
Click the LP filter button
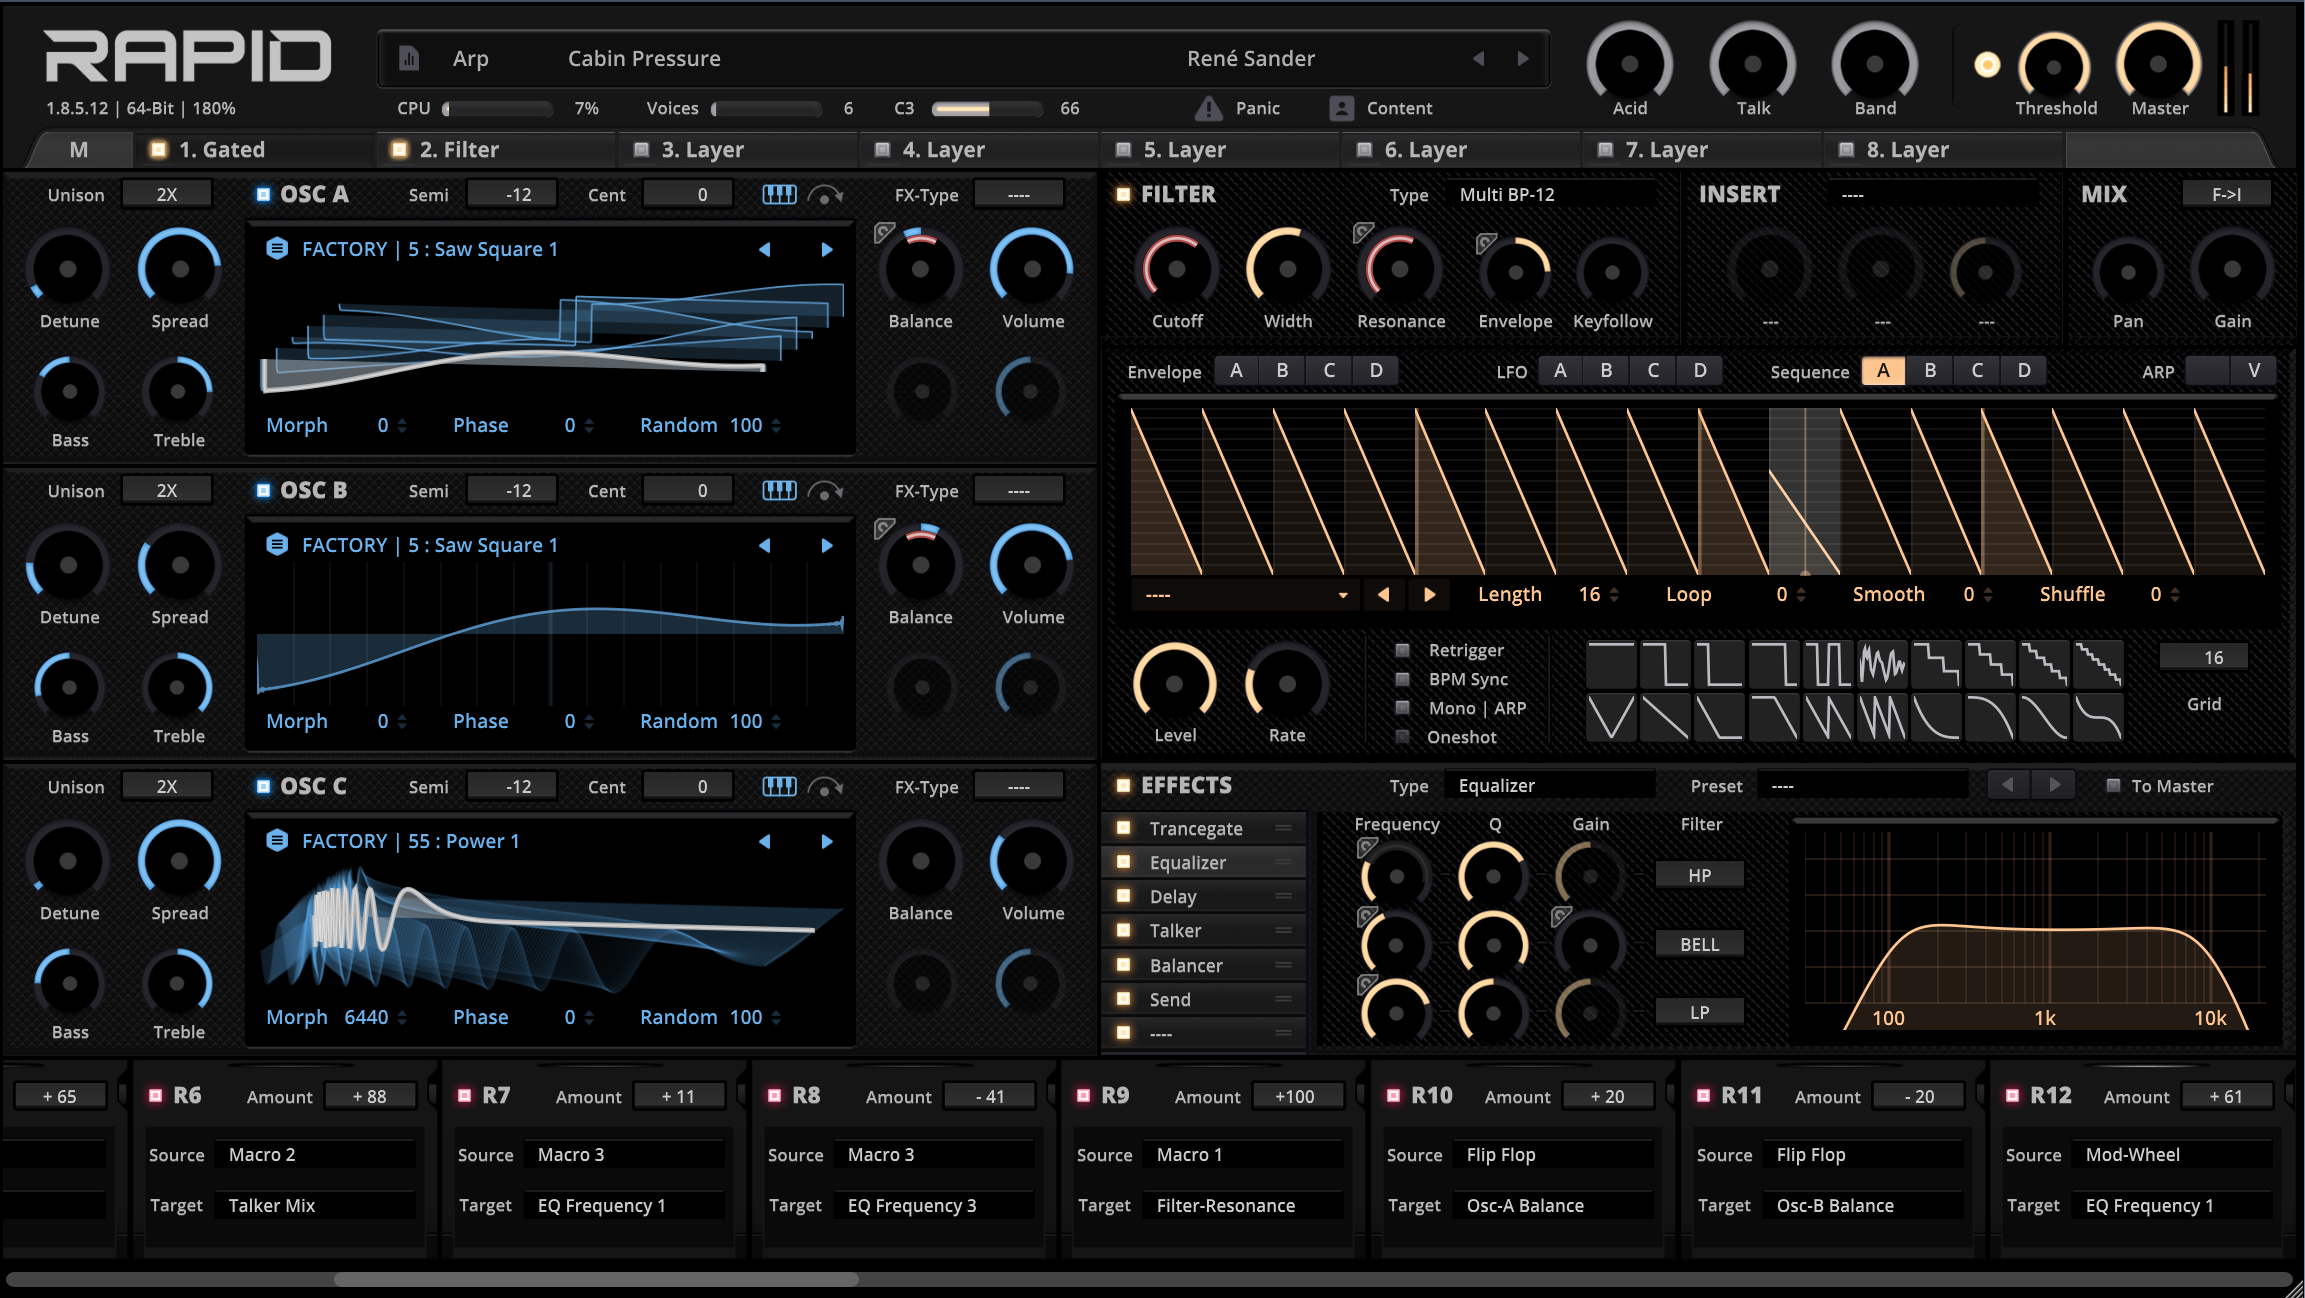coord(1699,1012)
